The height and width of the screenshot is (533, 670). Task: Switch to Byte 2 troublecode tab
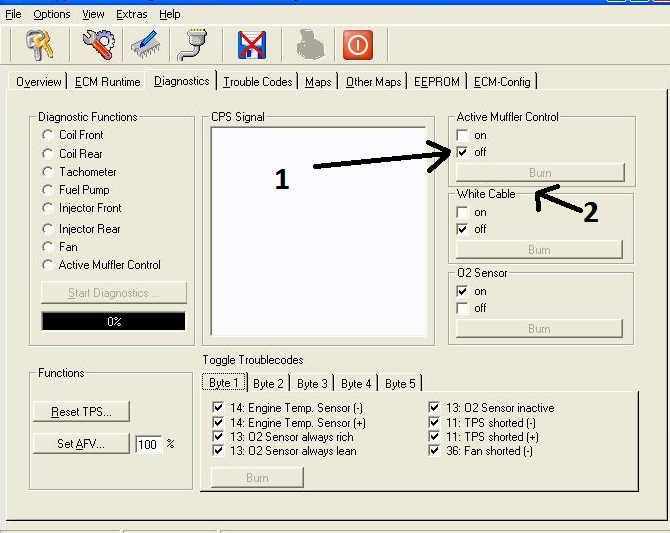pyautogui.click(x=268, y=383)
